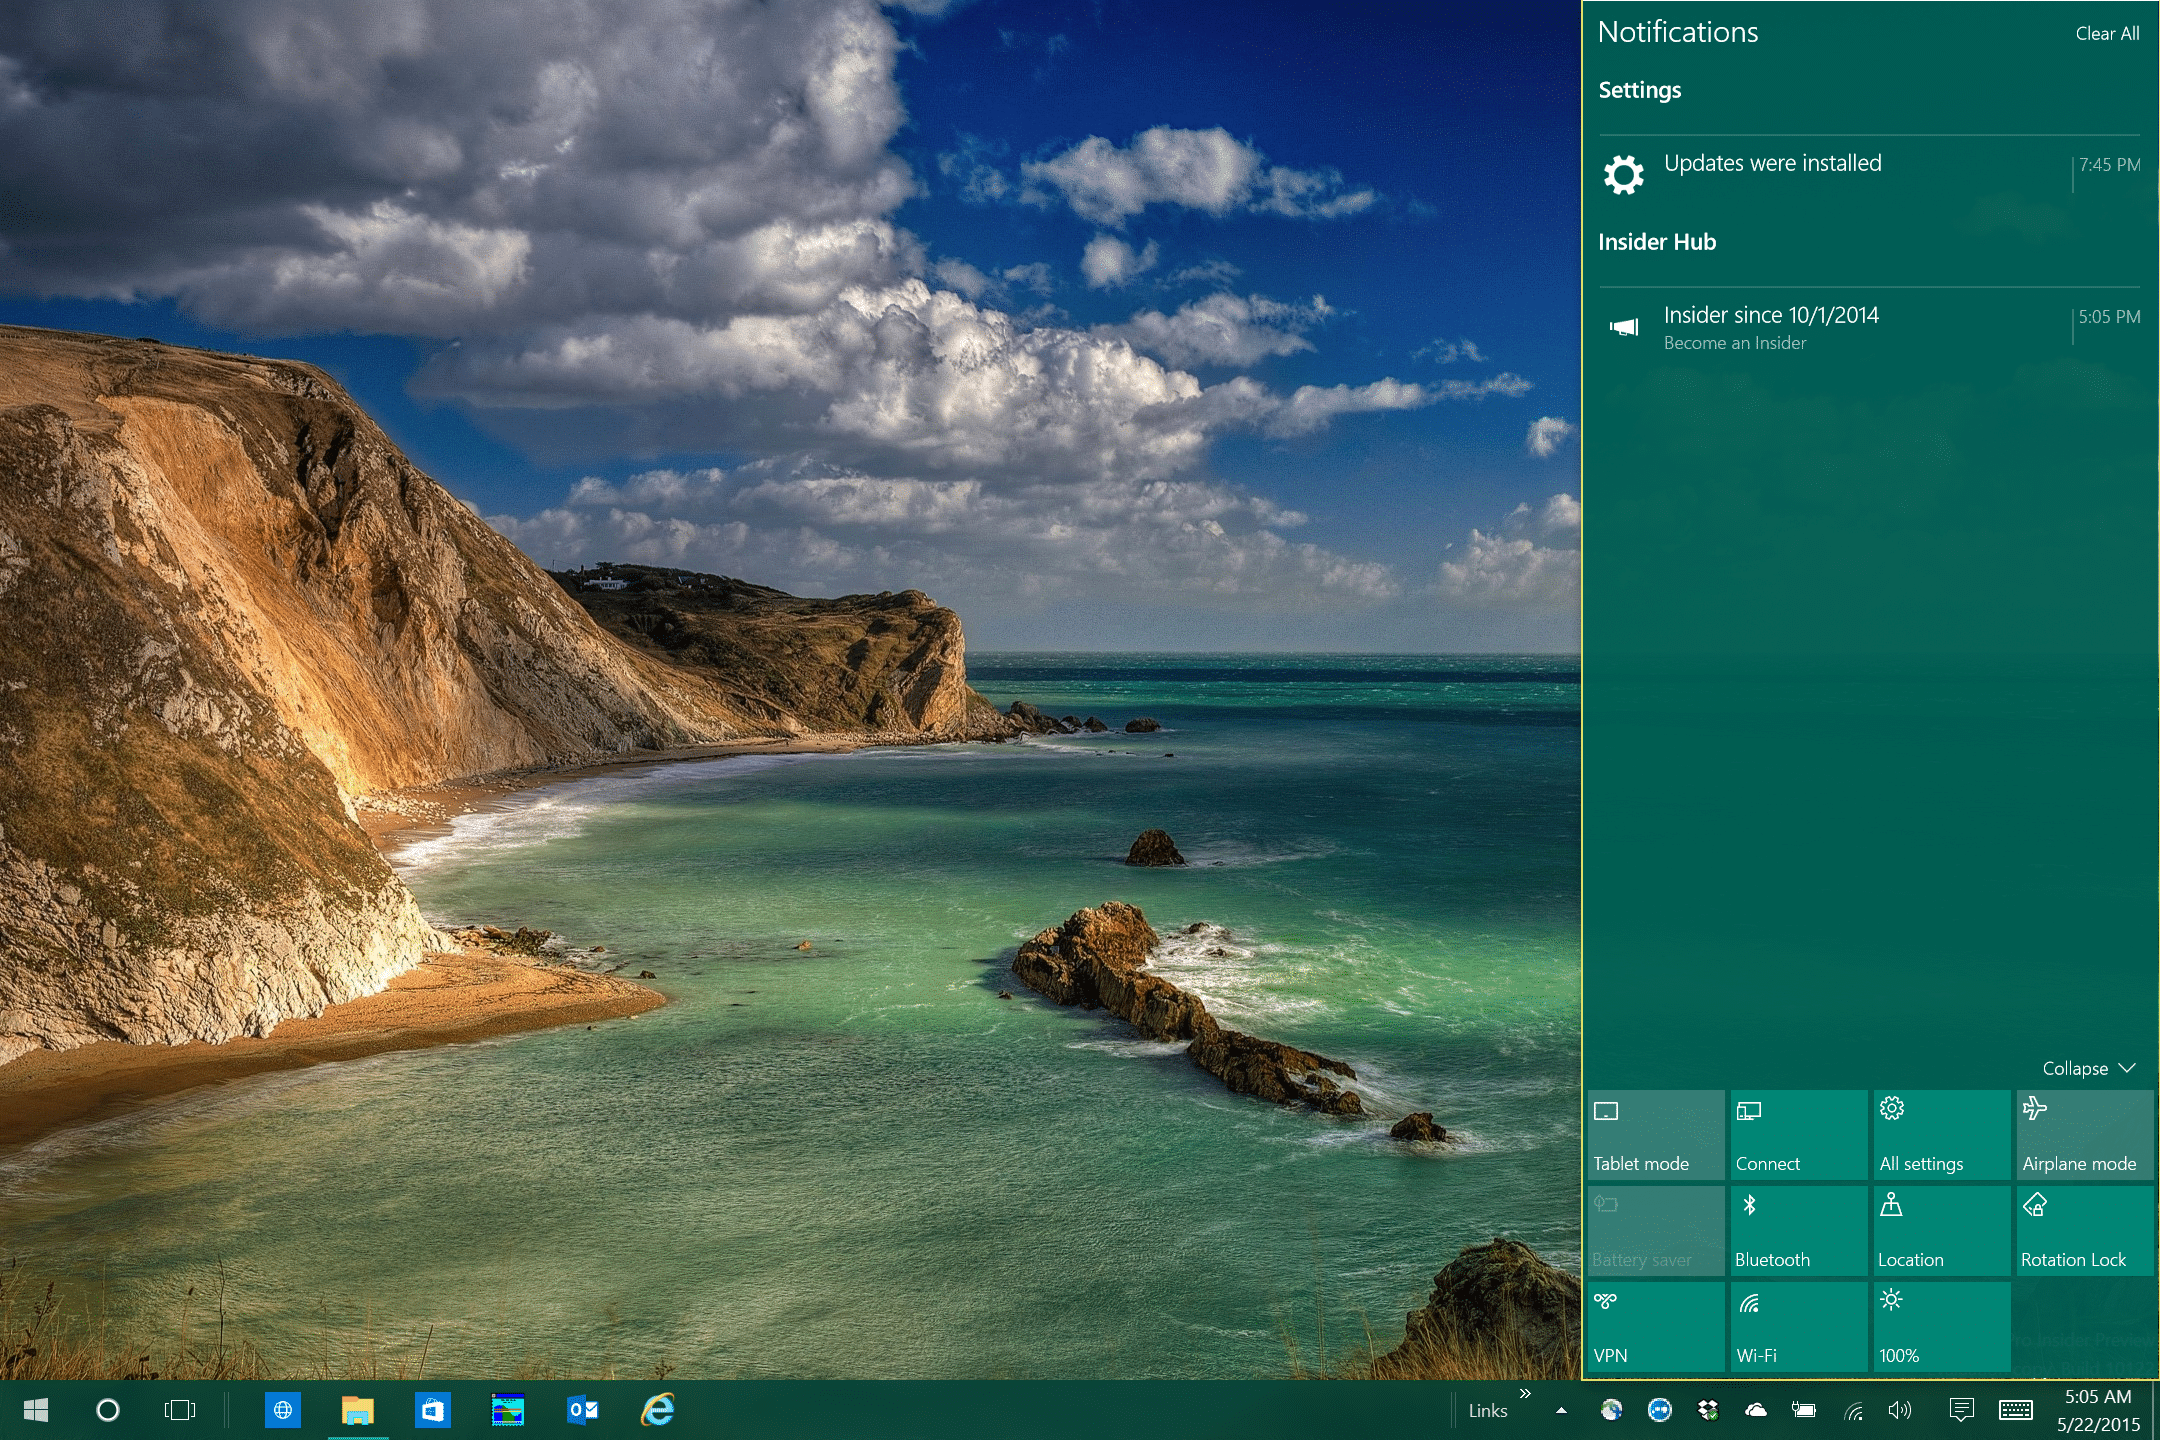Click the Links toolbar label

1488,1411
